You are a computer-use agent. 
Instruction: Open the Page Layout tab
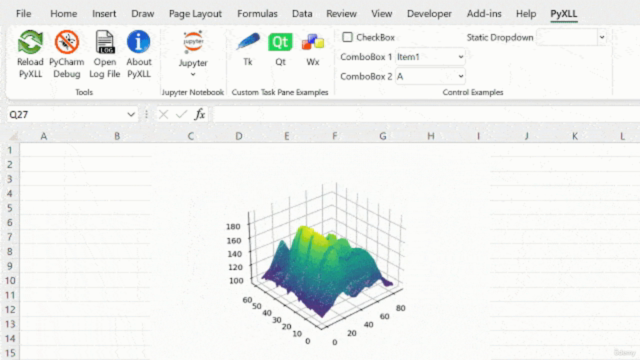[x=195, y=13]
